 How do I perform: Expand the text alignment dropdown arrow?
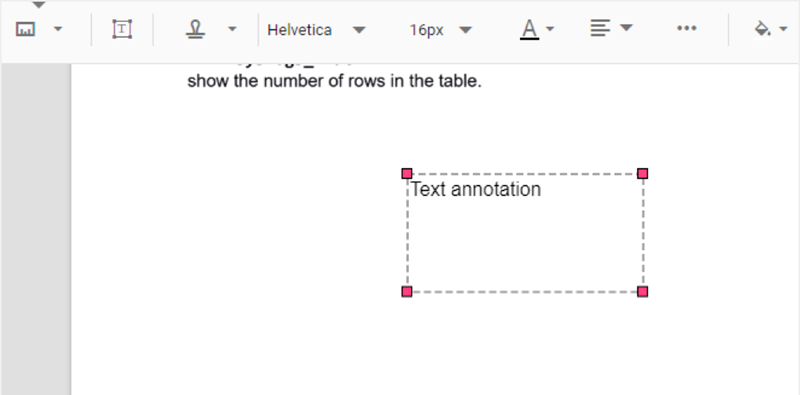click(x=627, y=28)
